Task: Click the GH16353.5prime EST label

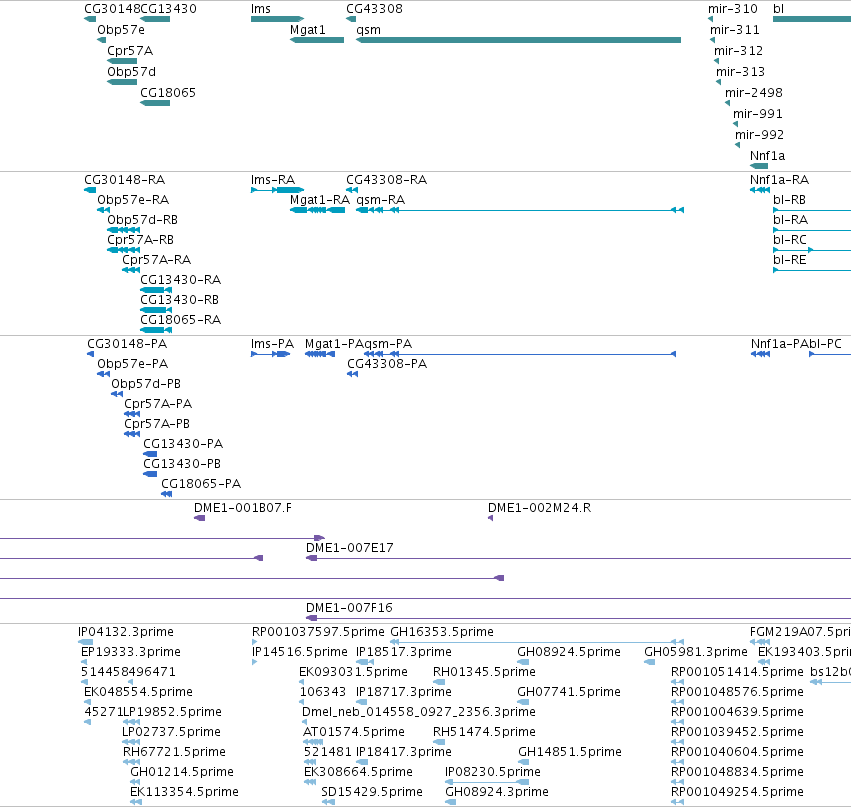Action: (x=442, y=632)
